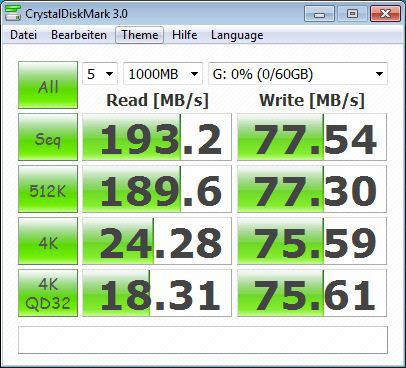Start the 512K benchmark test

click(x=48, y=189)
